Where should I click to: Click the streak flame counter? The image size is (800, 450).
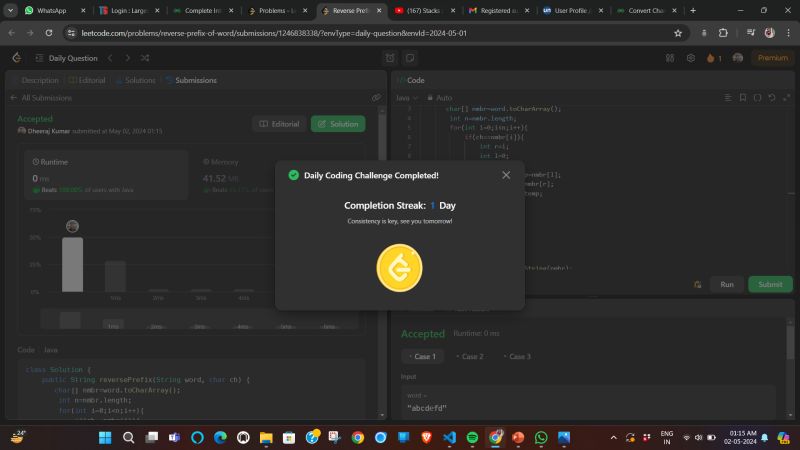tap(714, 58)
